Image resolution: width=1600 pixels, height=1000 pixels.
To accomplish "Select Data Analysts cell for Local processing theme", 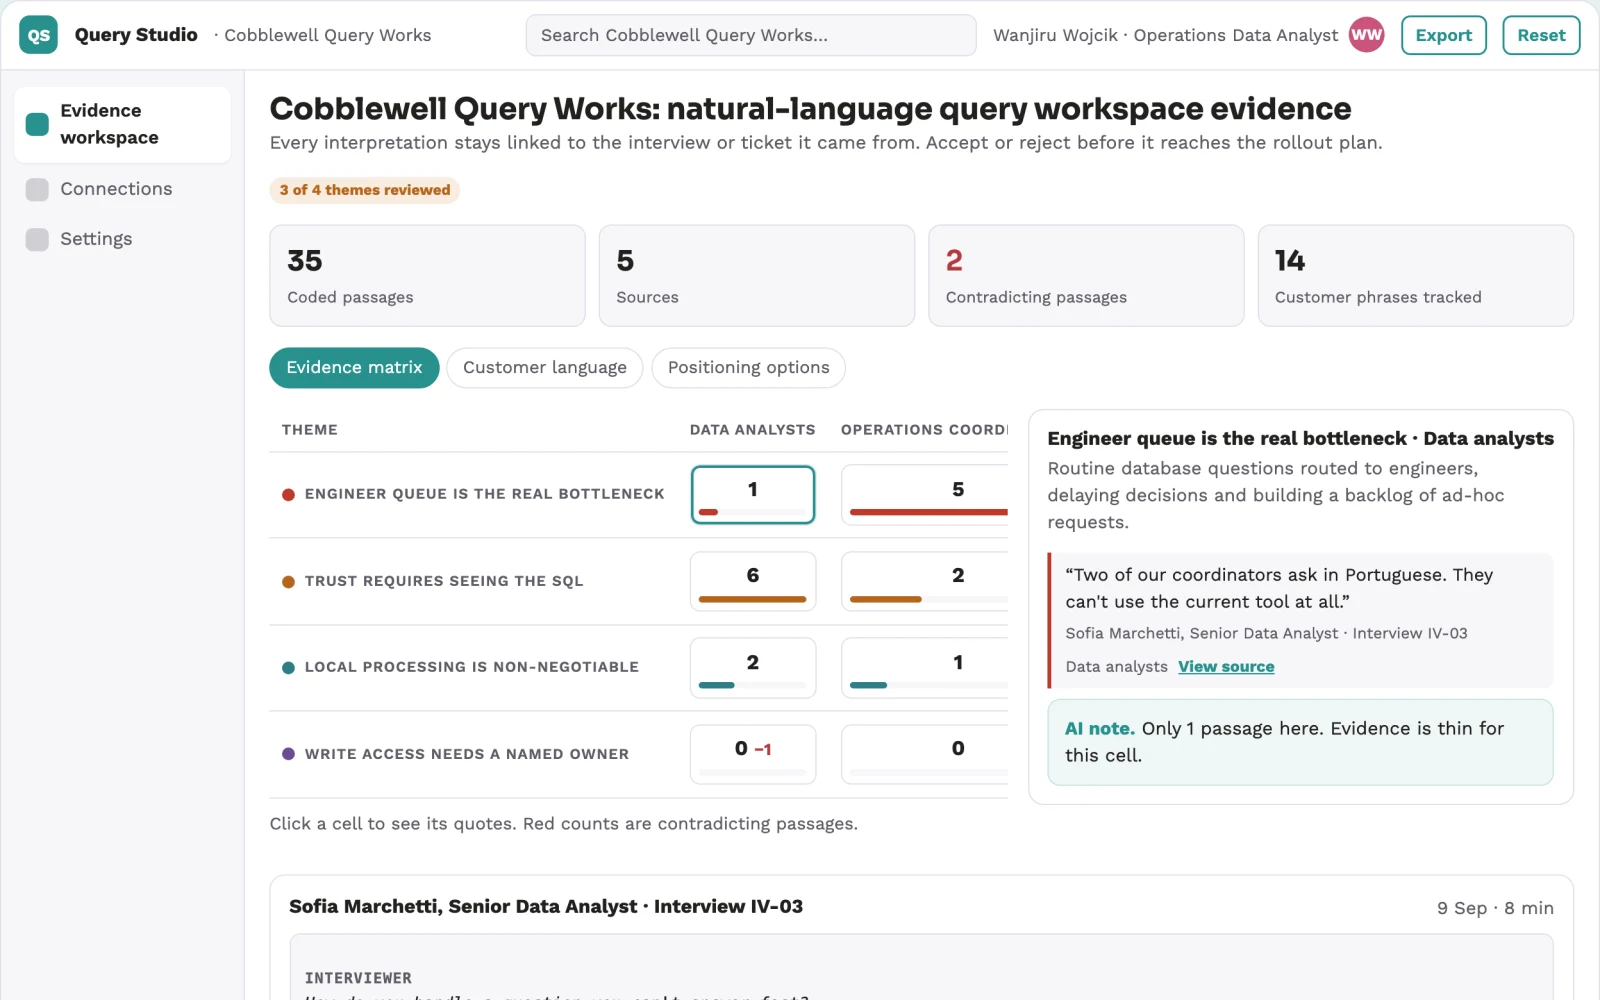I will 753,668.
